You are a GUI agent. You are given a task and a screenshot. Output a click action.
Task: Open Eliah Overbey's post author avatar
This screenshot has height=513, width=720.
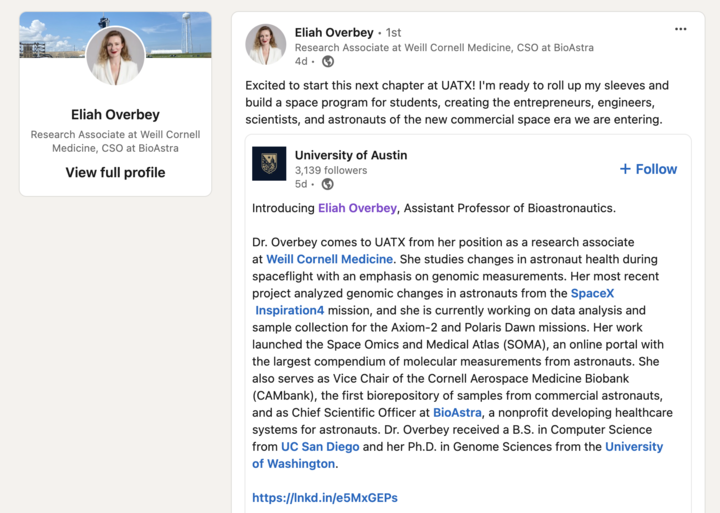[266, 44]
